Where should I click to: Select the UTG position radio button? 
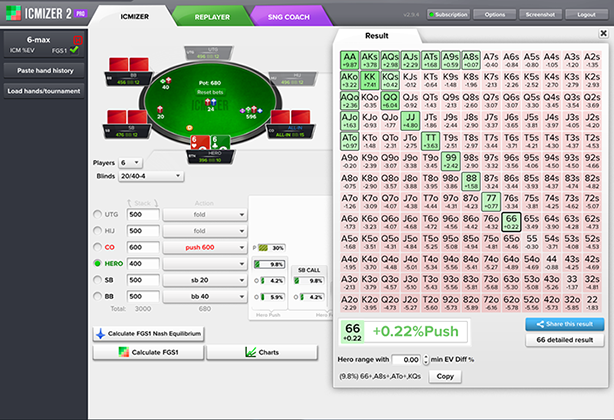click(97, 214)
